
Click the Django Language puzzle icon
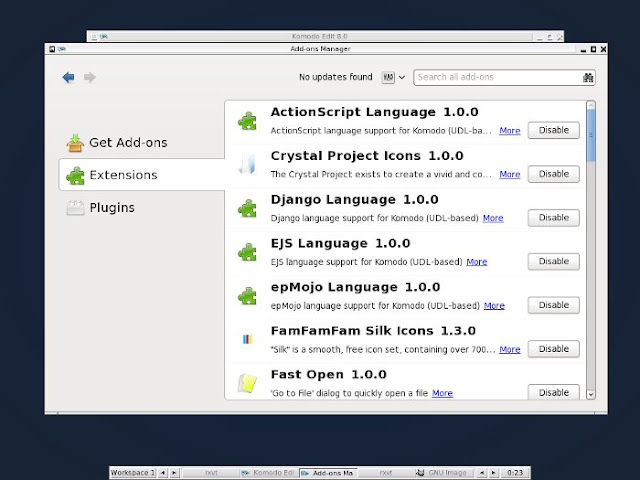click(x=247, y=209)
